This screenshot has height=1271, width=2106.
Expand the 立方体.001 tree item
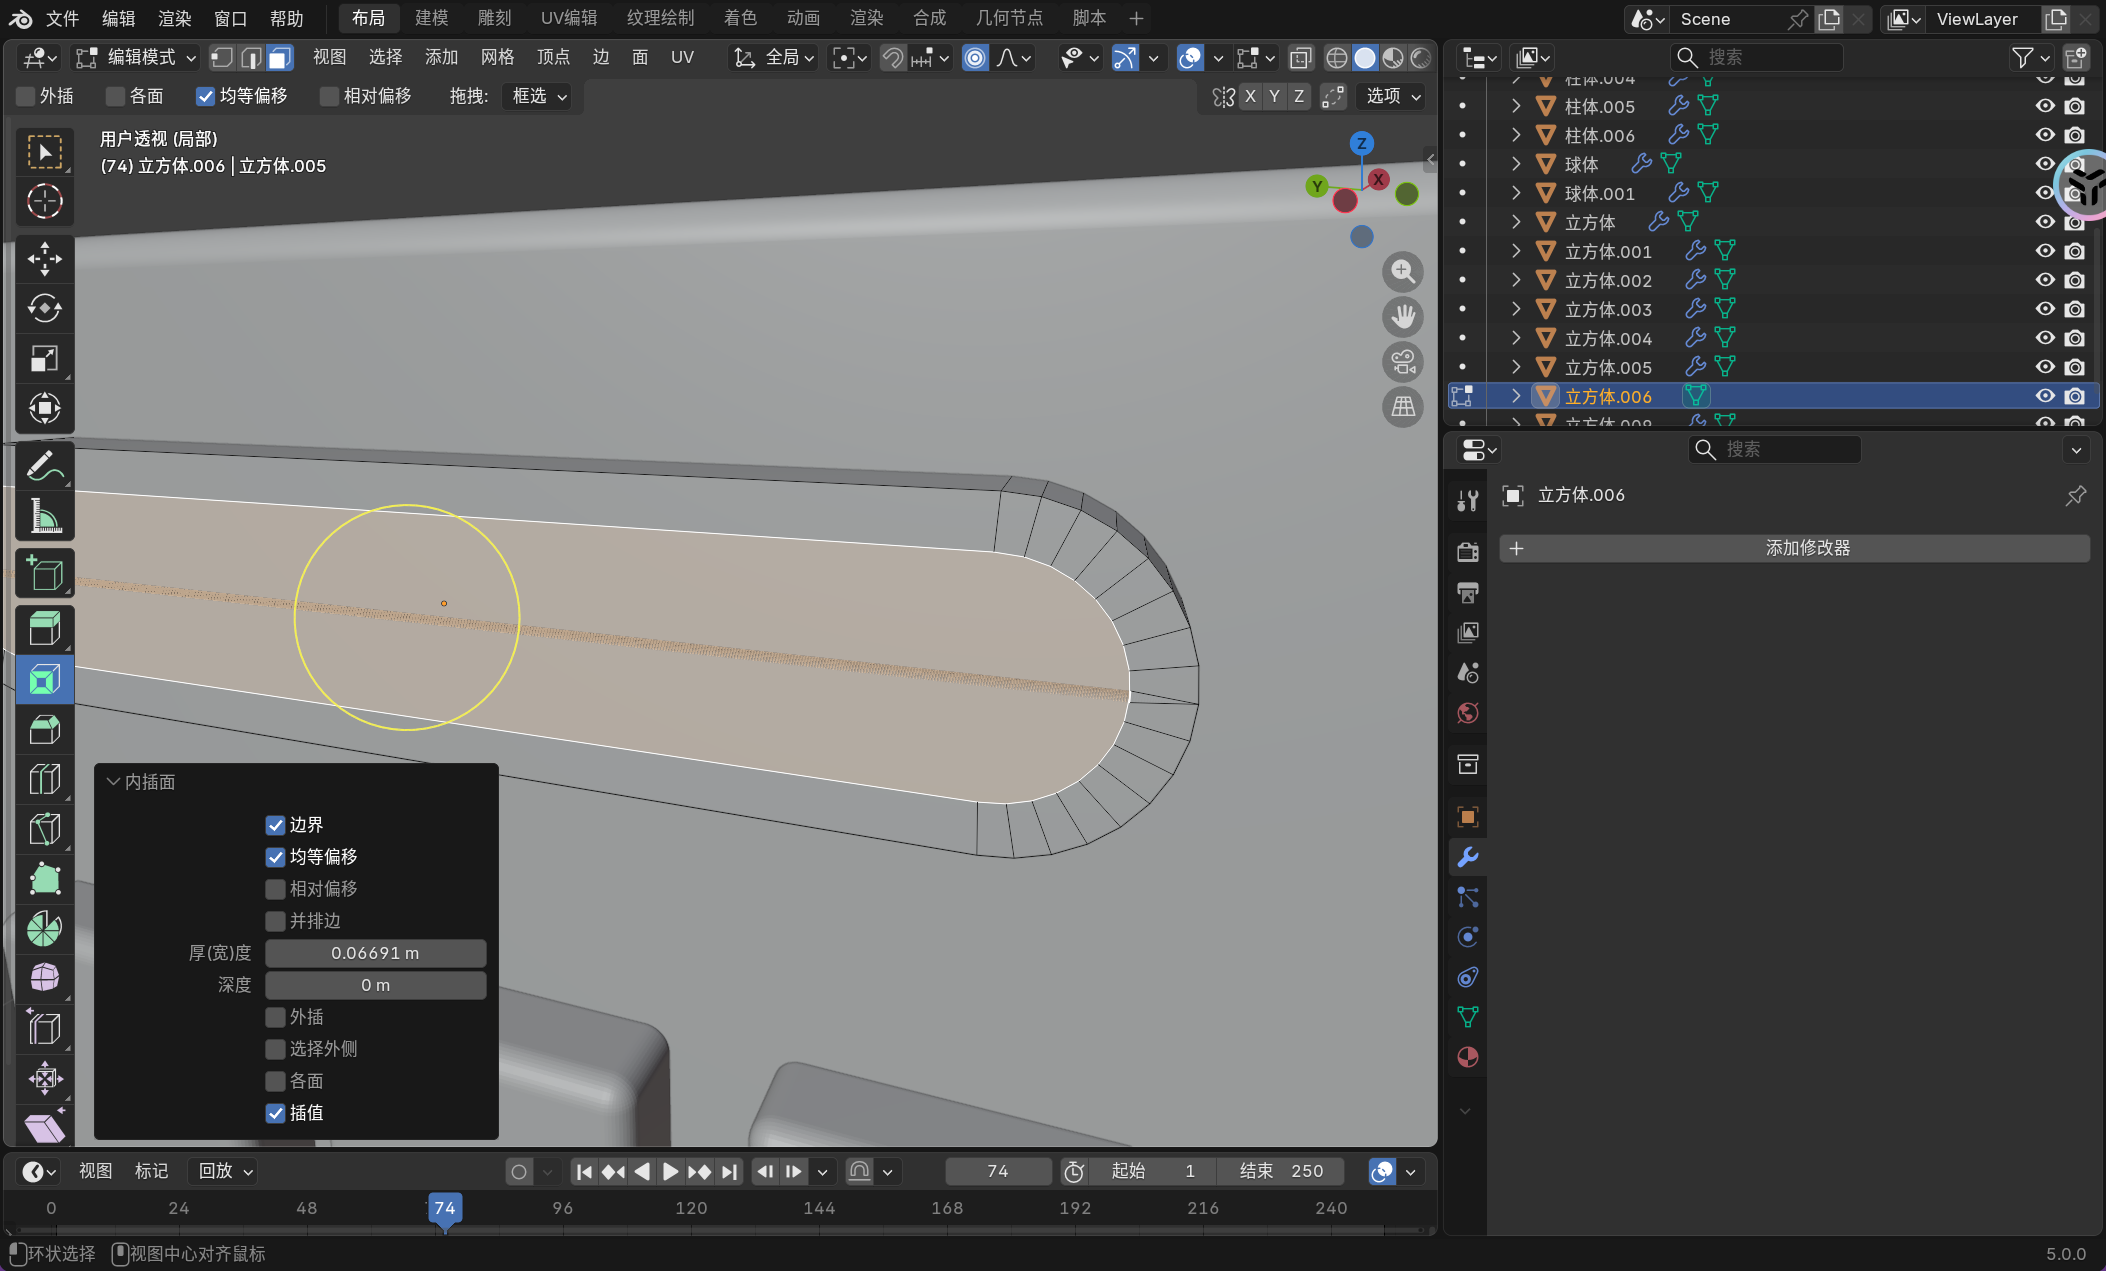(1516, 251)
